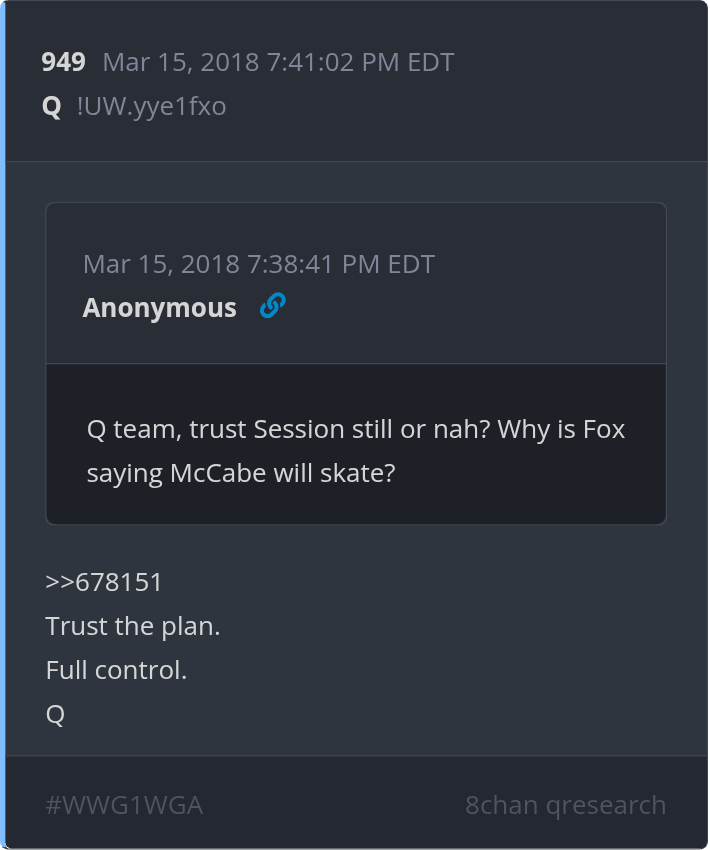Click the 'Full control.' line
The width and height of the screenshot is (710, 850).
pyautogui.click(x=116, y=670)
